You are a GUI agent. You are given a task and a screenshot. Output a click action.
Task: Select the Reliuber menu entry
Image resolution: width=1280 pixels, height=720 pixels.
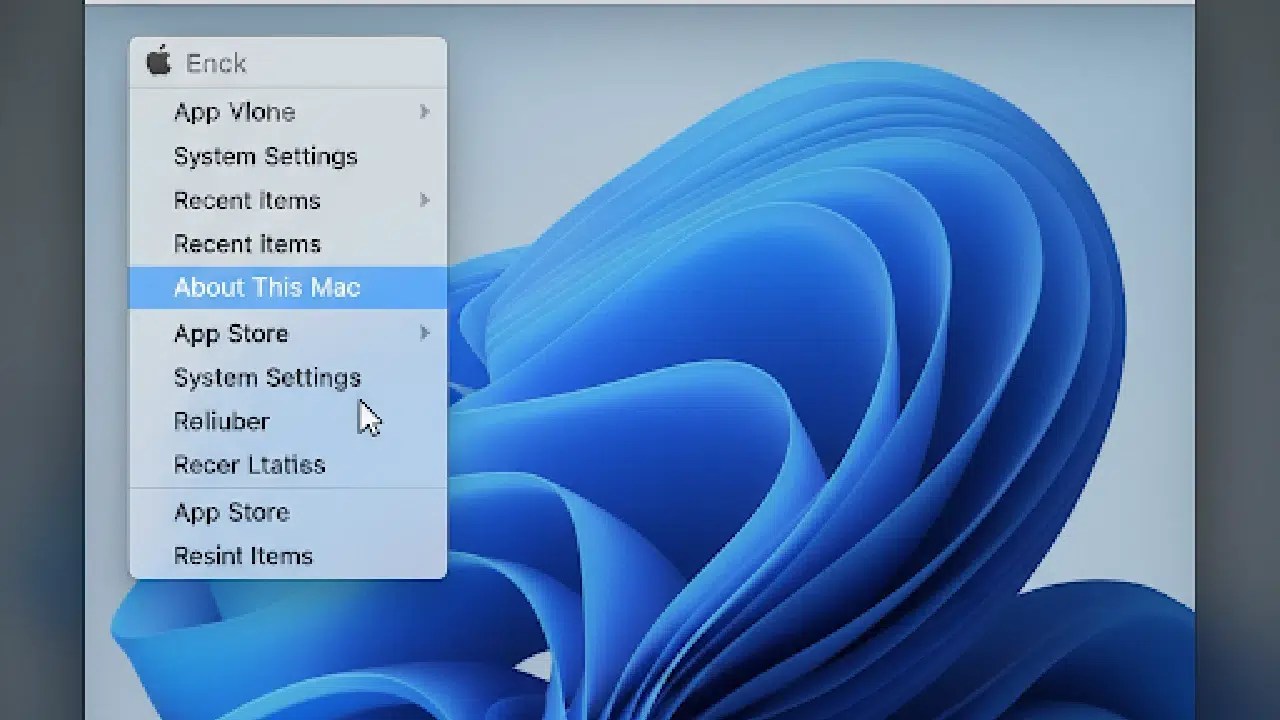288,421
